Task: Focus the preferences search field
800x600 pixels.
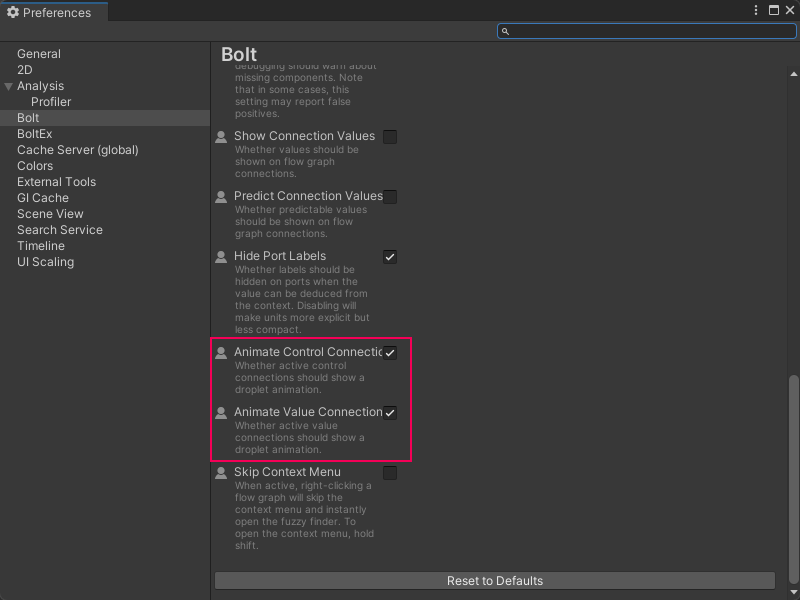Action: (650, 32)
